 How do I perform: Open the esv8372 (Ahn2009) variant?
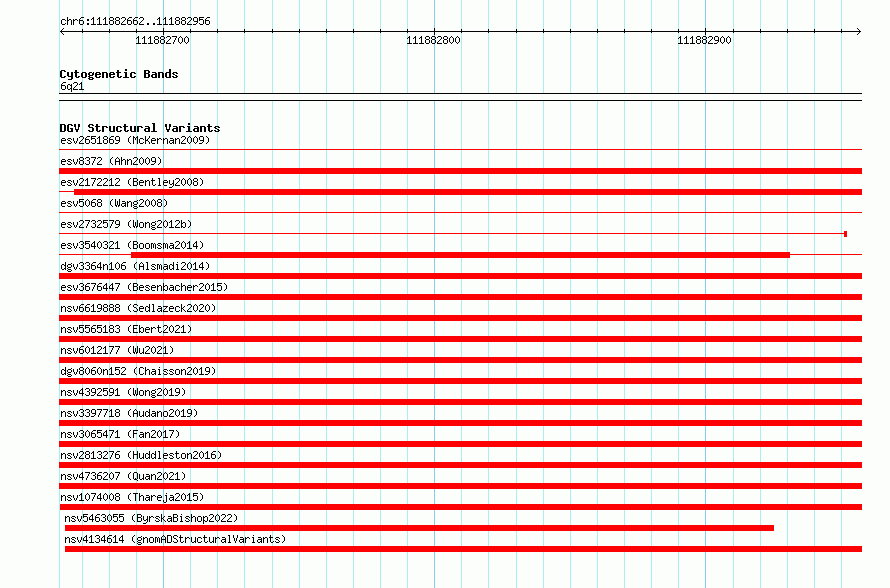pyautogui.click(x=111, y=161)
